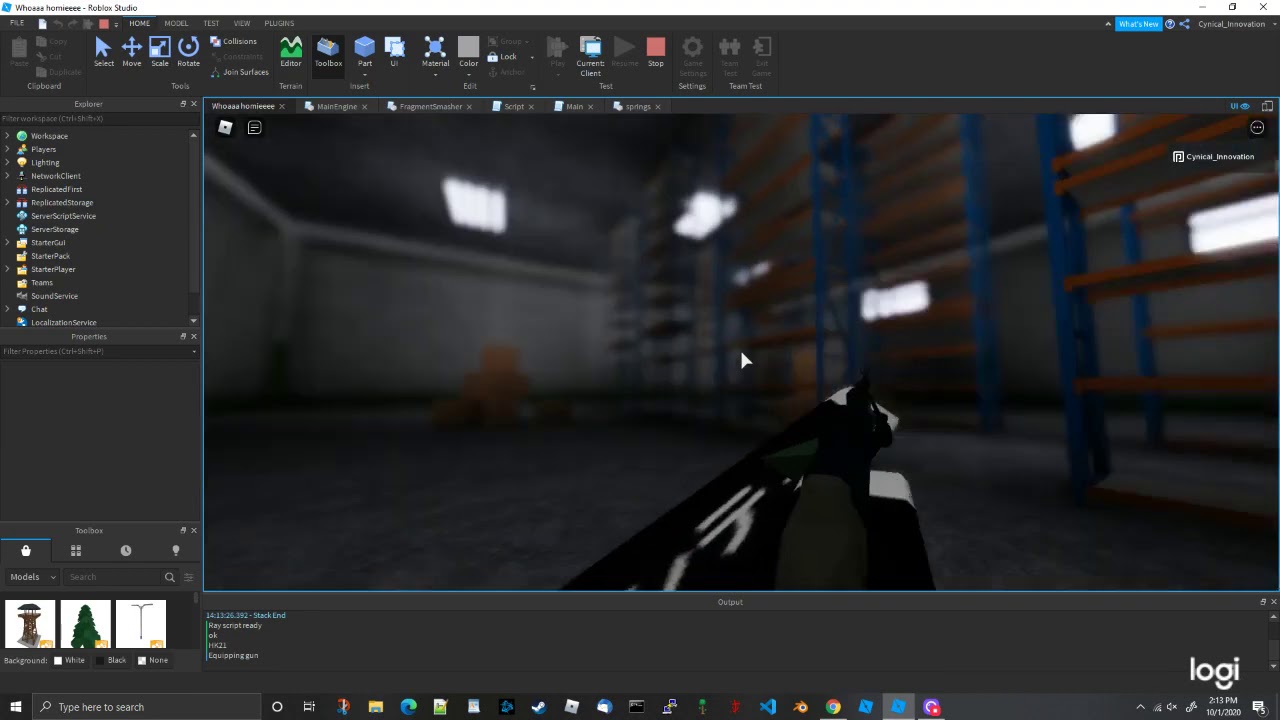Switch view with Current: Client button

pos(590,56)
